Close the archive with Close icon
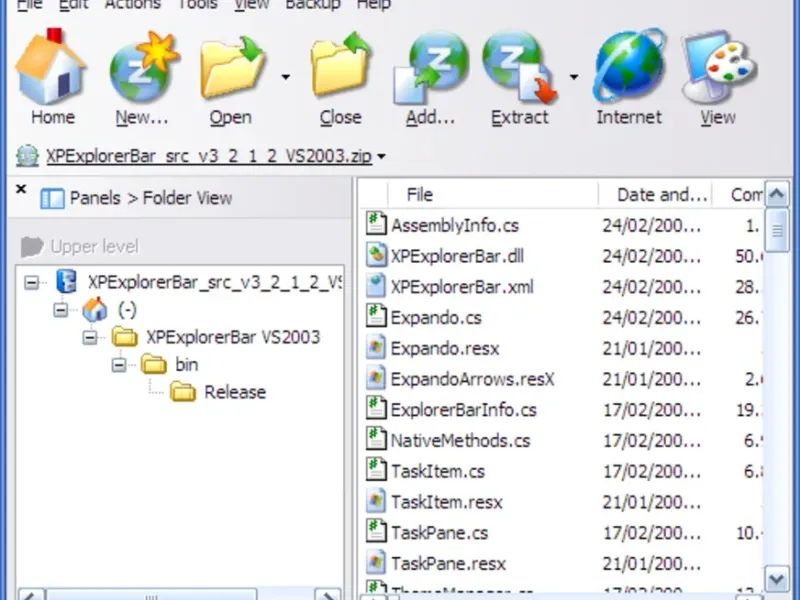Viewport: 800px width, 600px height. [x=340, y=65]
